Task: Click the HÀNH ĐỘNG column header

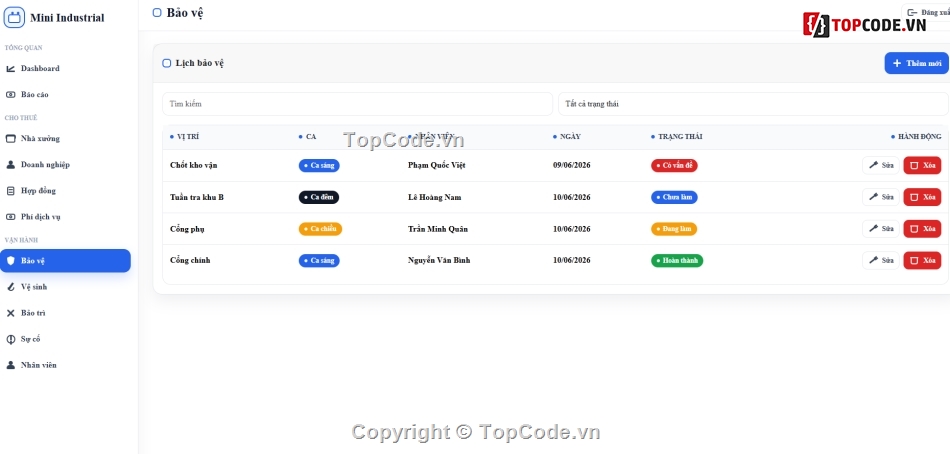Action: (x=916, y=137)
